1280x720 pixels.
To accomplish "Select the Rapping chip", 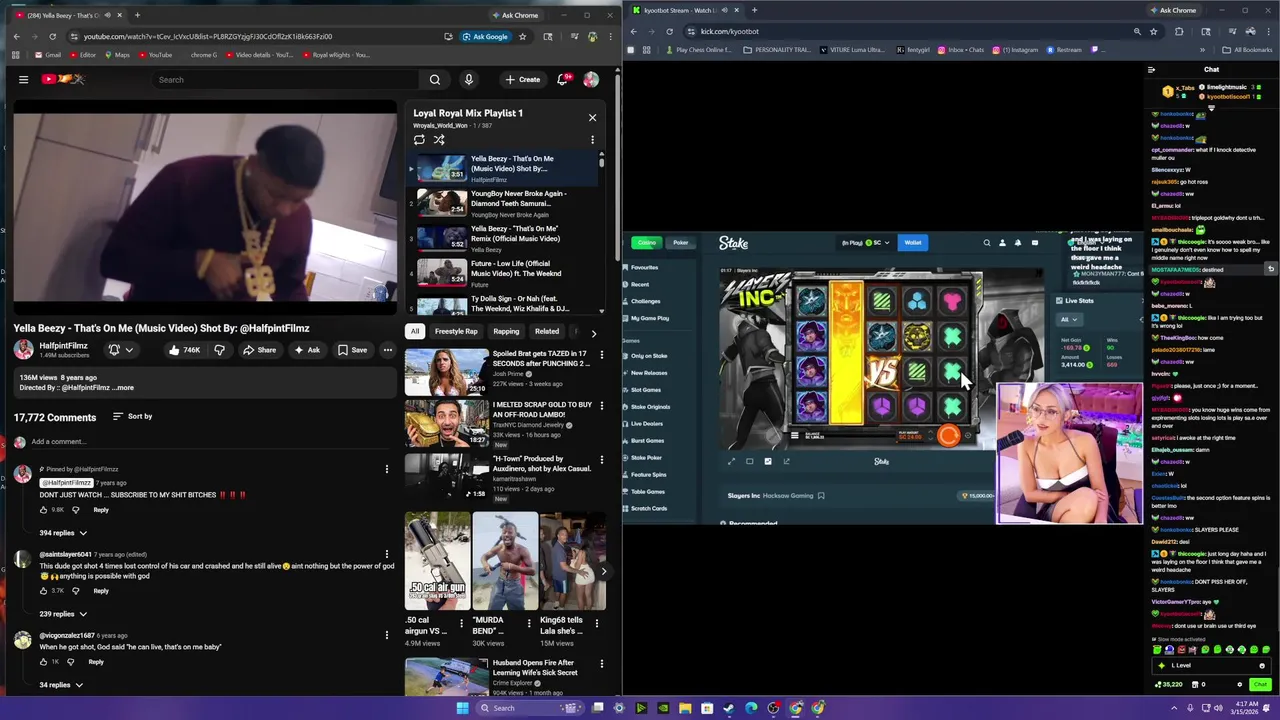I will [506, 331].
